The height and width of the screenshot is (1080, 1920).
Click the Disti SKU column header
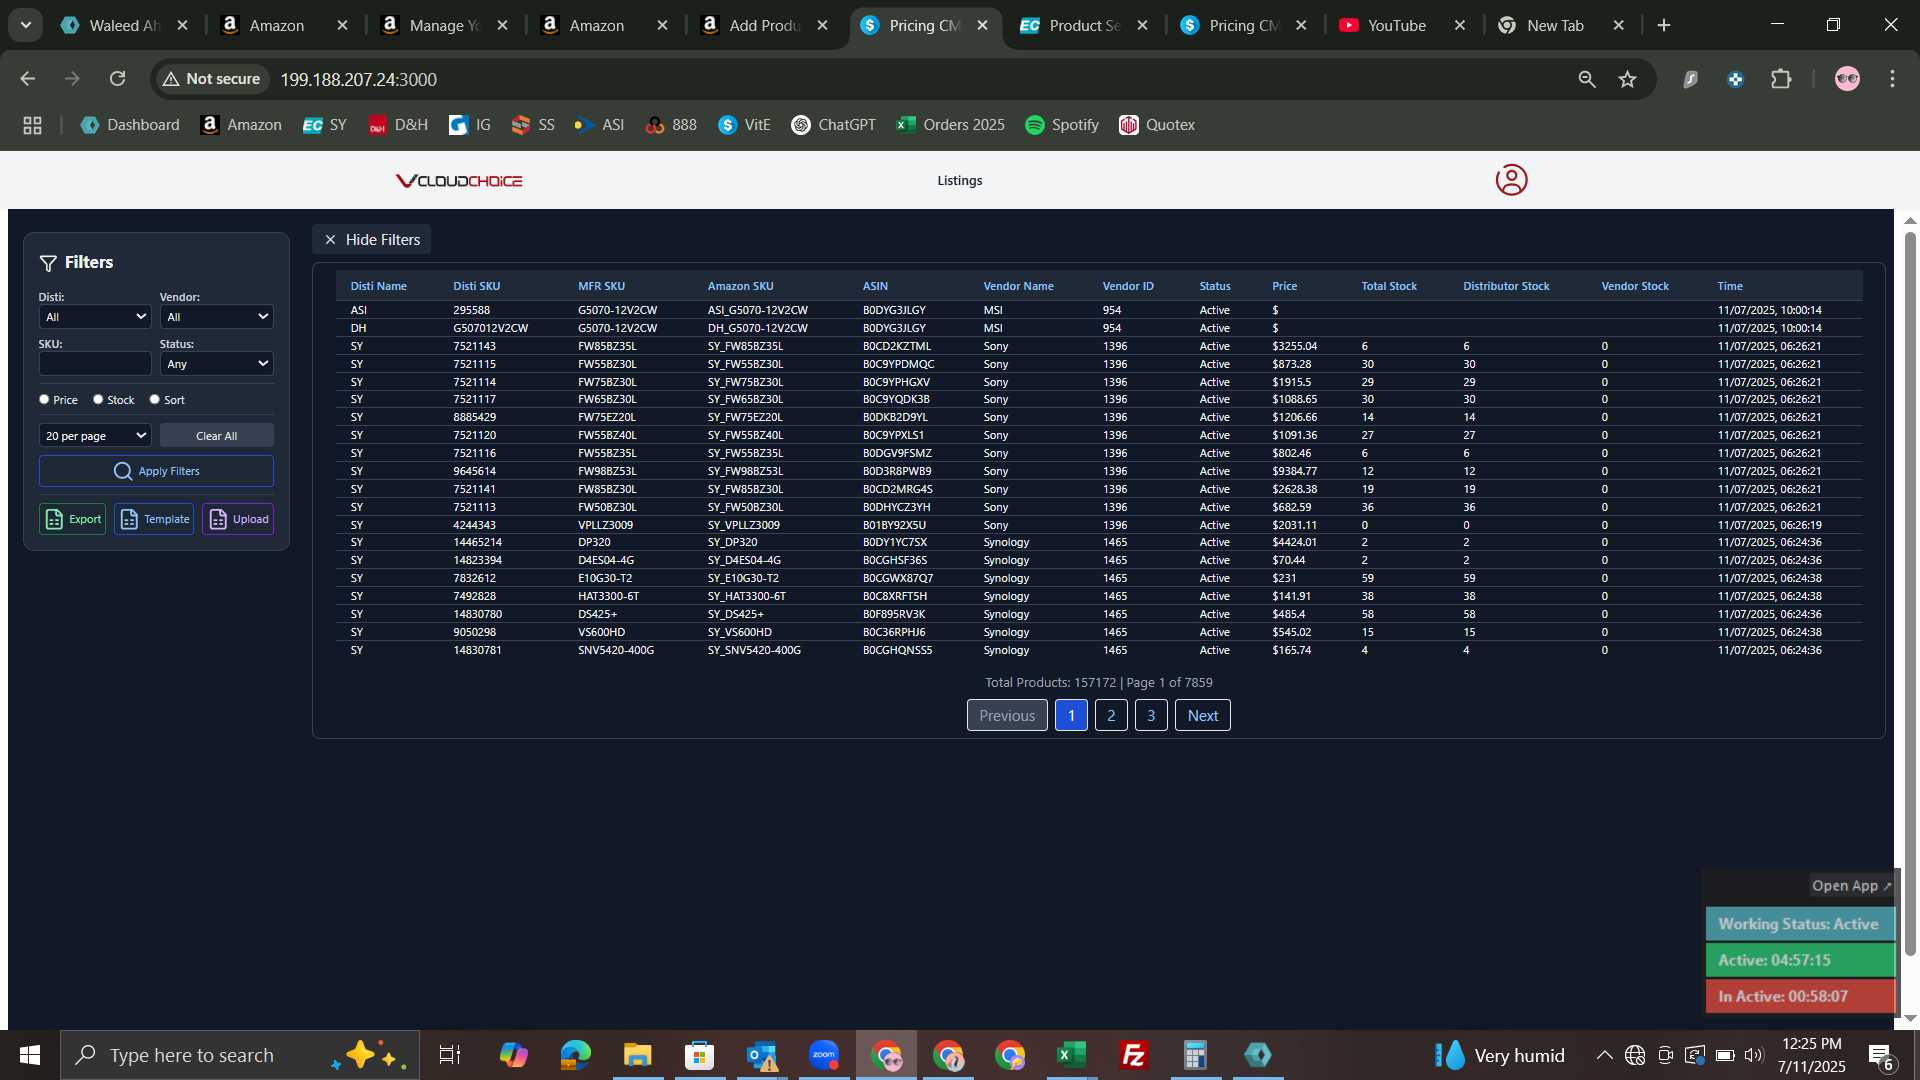476,286
